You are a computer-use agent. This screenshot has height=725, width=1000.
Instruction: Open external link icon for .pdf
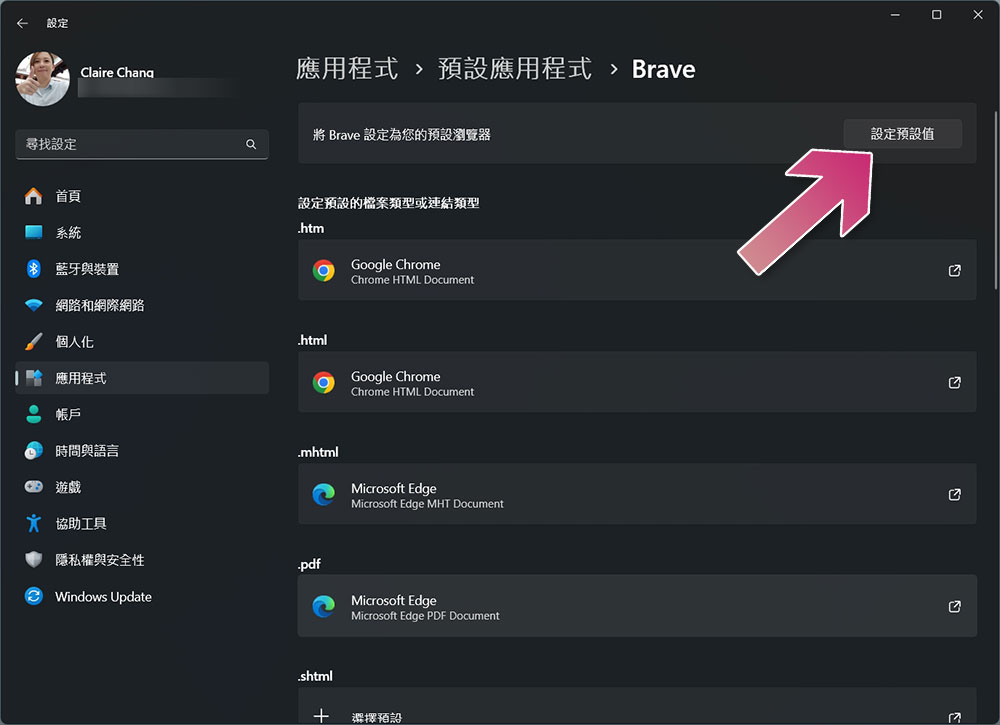954,606
